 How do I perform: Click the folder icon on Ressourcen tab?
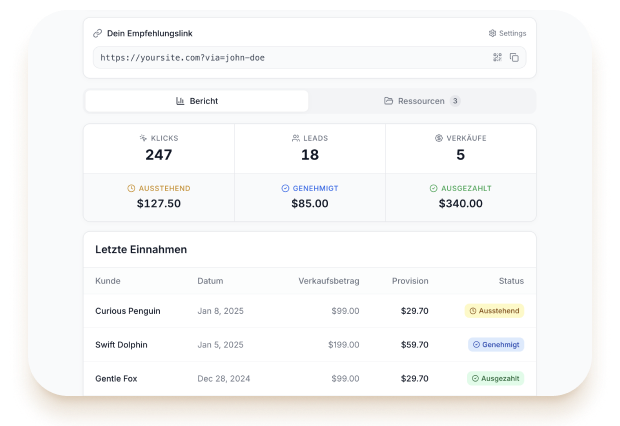(388, 101)
